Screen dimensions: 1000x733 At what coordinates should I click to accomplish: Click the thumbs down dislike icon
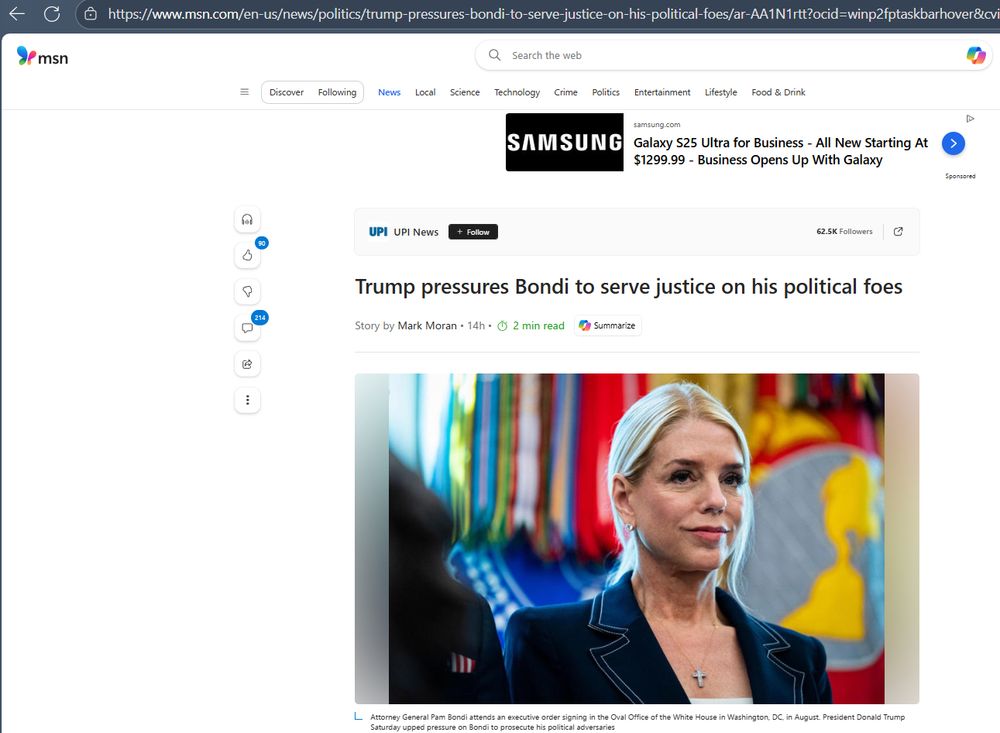tap(247, 291)
